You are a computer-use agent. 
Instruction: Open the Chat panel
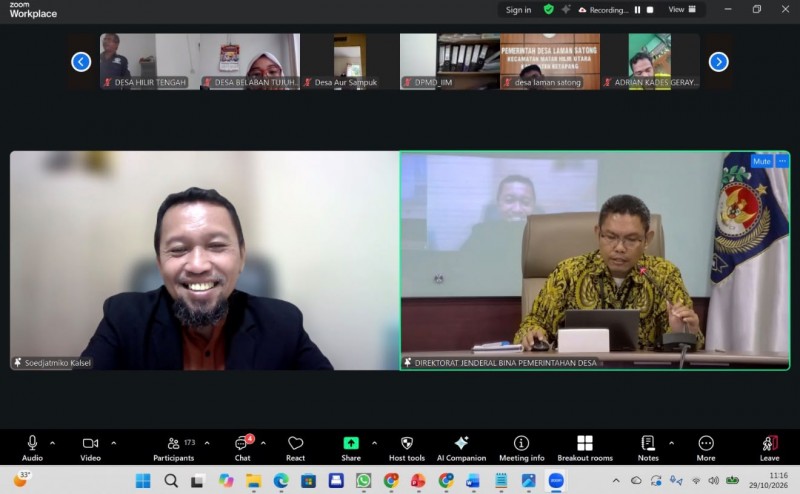242,448
